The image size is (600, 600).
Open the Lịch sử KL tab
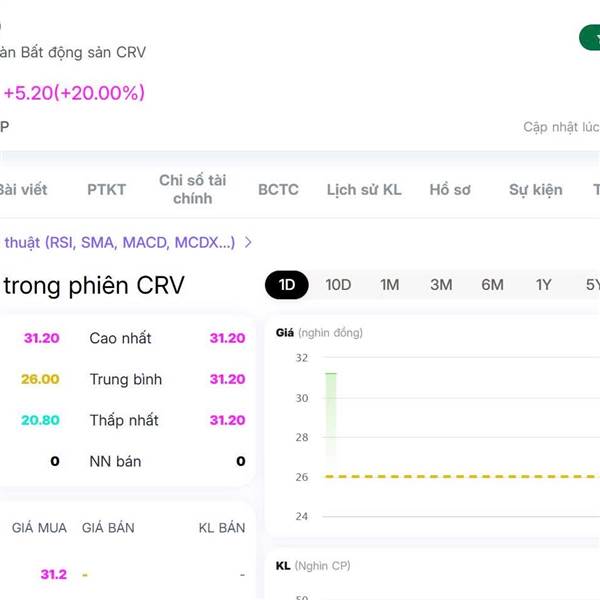pos(364,189)
